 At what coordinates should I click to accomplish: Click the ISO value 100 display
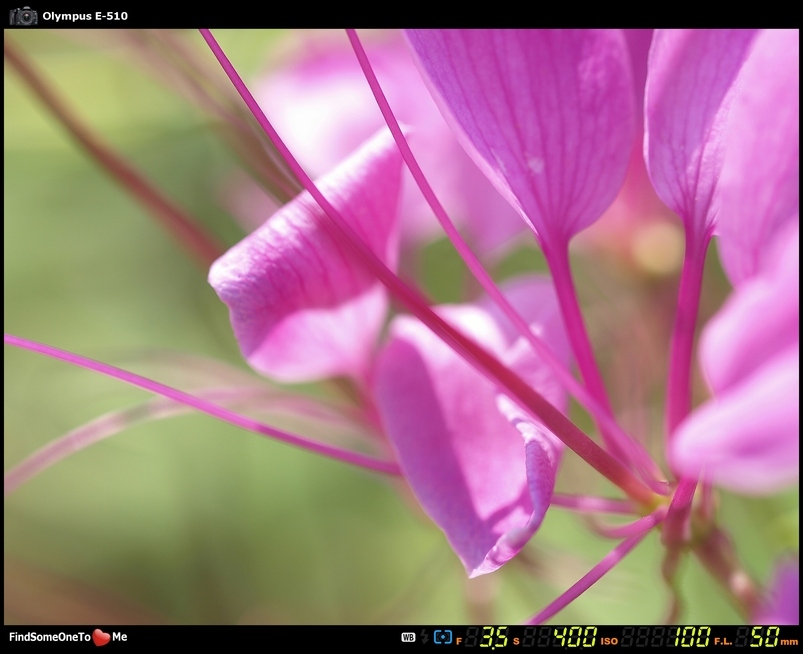click(x=691, y=637)
